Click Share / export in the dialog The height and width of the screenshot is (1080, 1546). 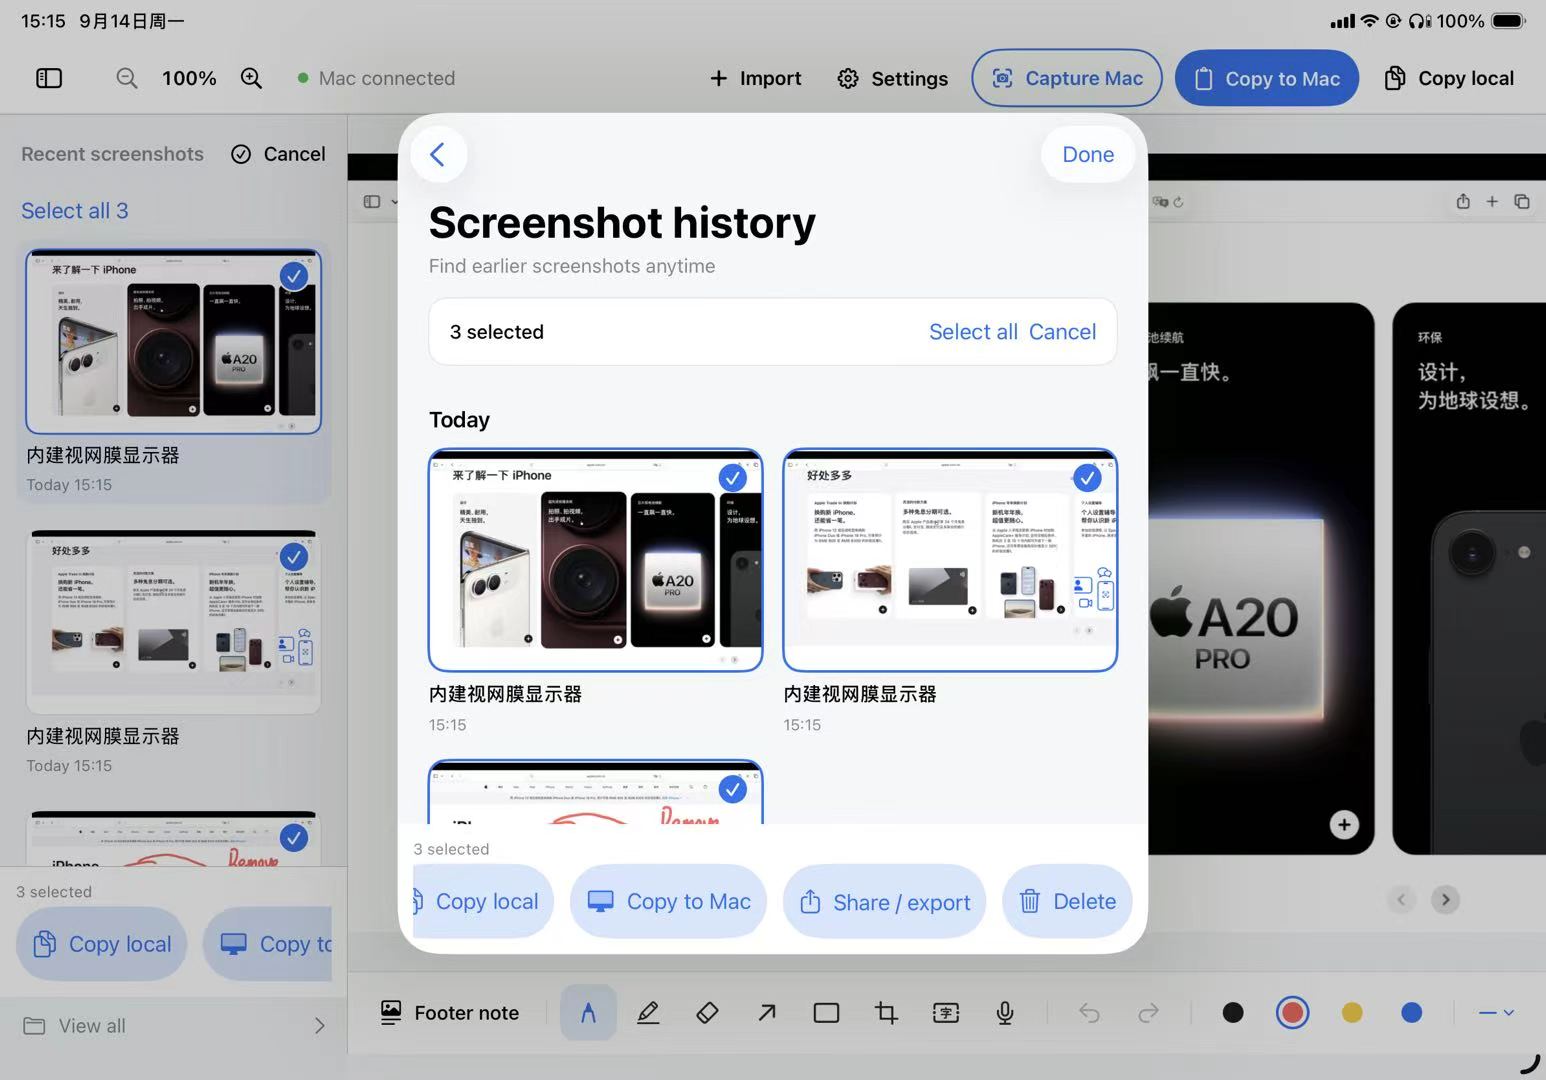coord(884,901)
